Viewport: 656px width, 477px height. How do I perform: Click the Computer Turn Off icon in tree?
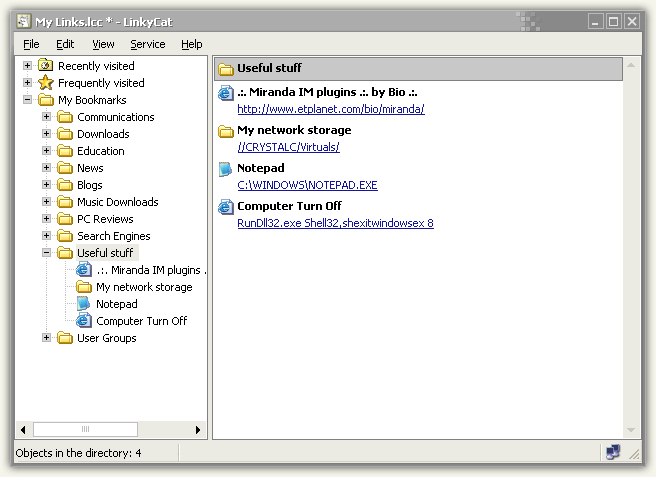pyautogui.click(x=84, y=321)
